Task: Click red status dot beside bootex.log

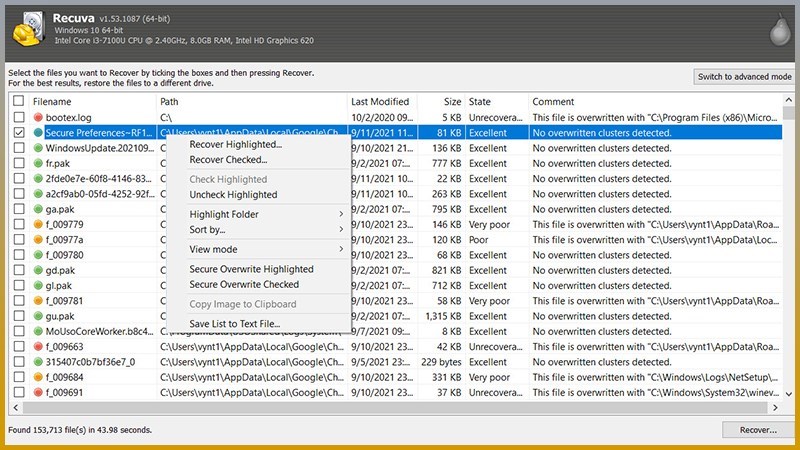Action: [38, 117]
